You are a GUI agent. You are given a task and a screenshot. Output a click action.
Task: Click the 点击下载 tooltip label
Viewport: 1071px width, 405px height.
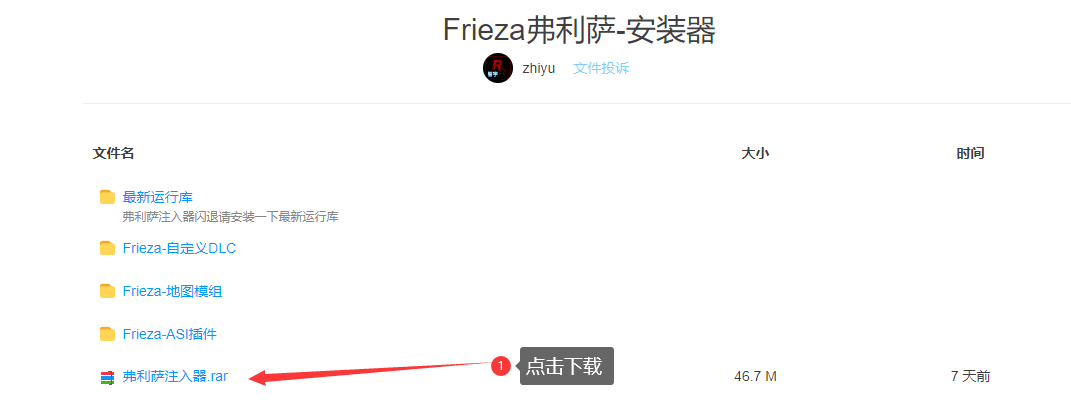pyautogui.click(x=566, y=366)
